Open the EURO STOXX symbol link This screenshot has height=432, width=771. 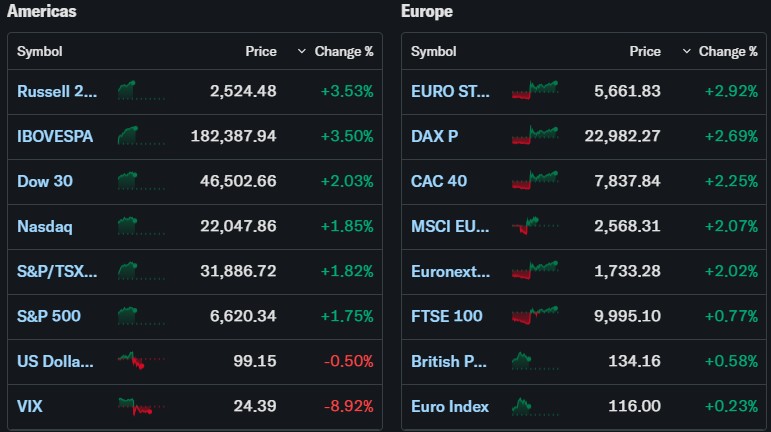(x=451, y=91)
